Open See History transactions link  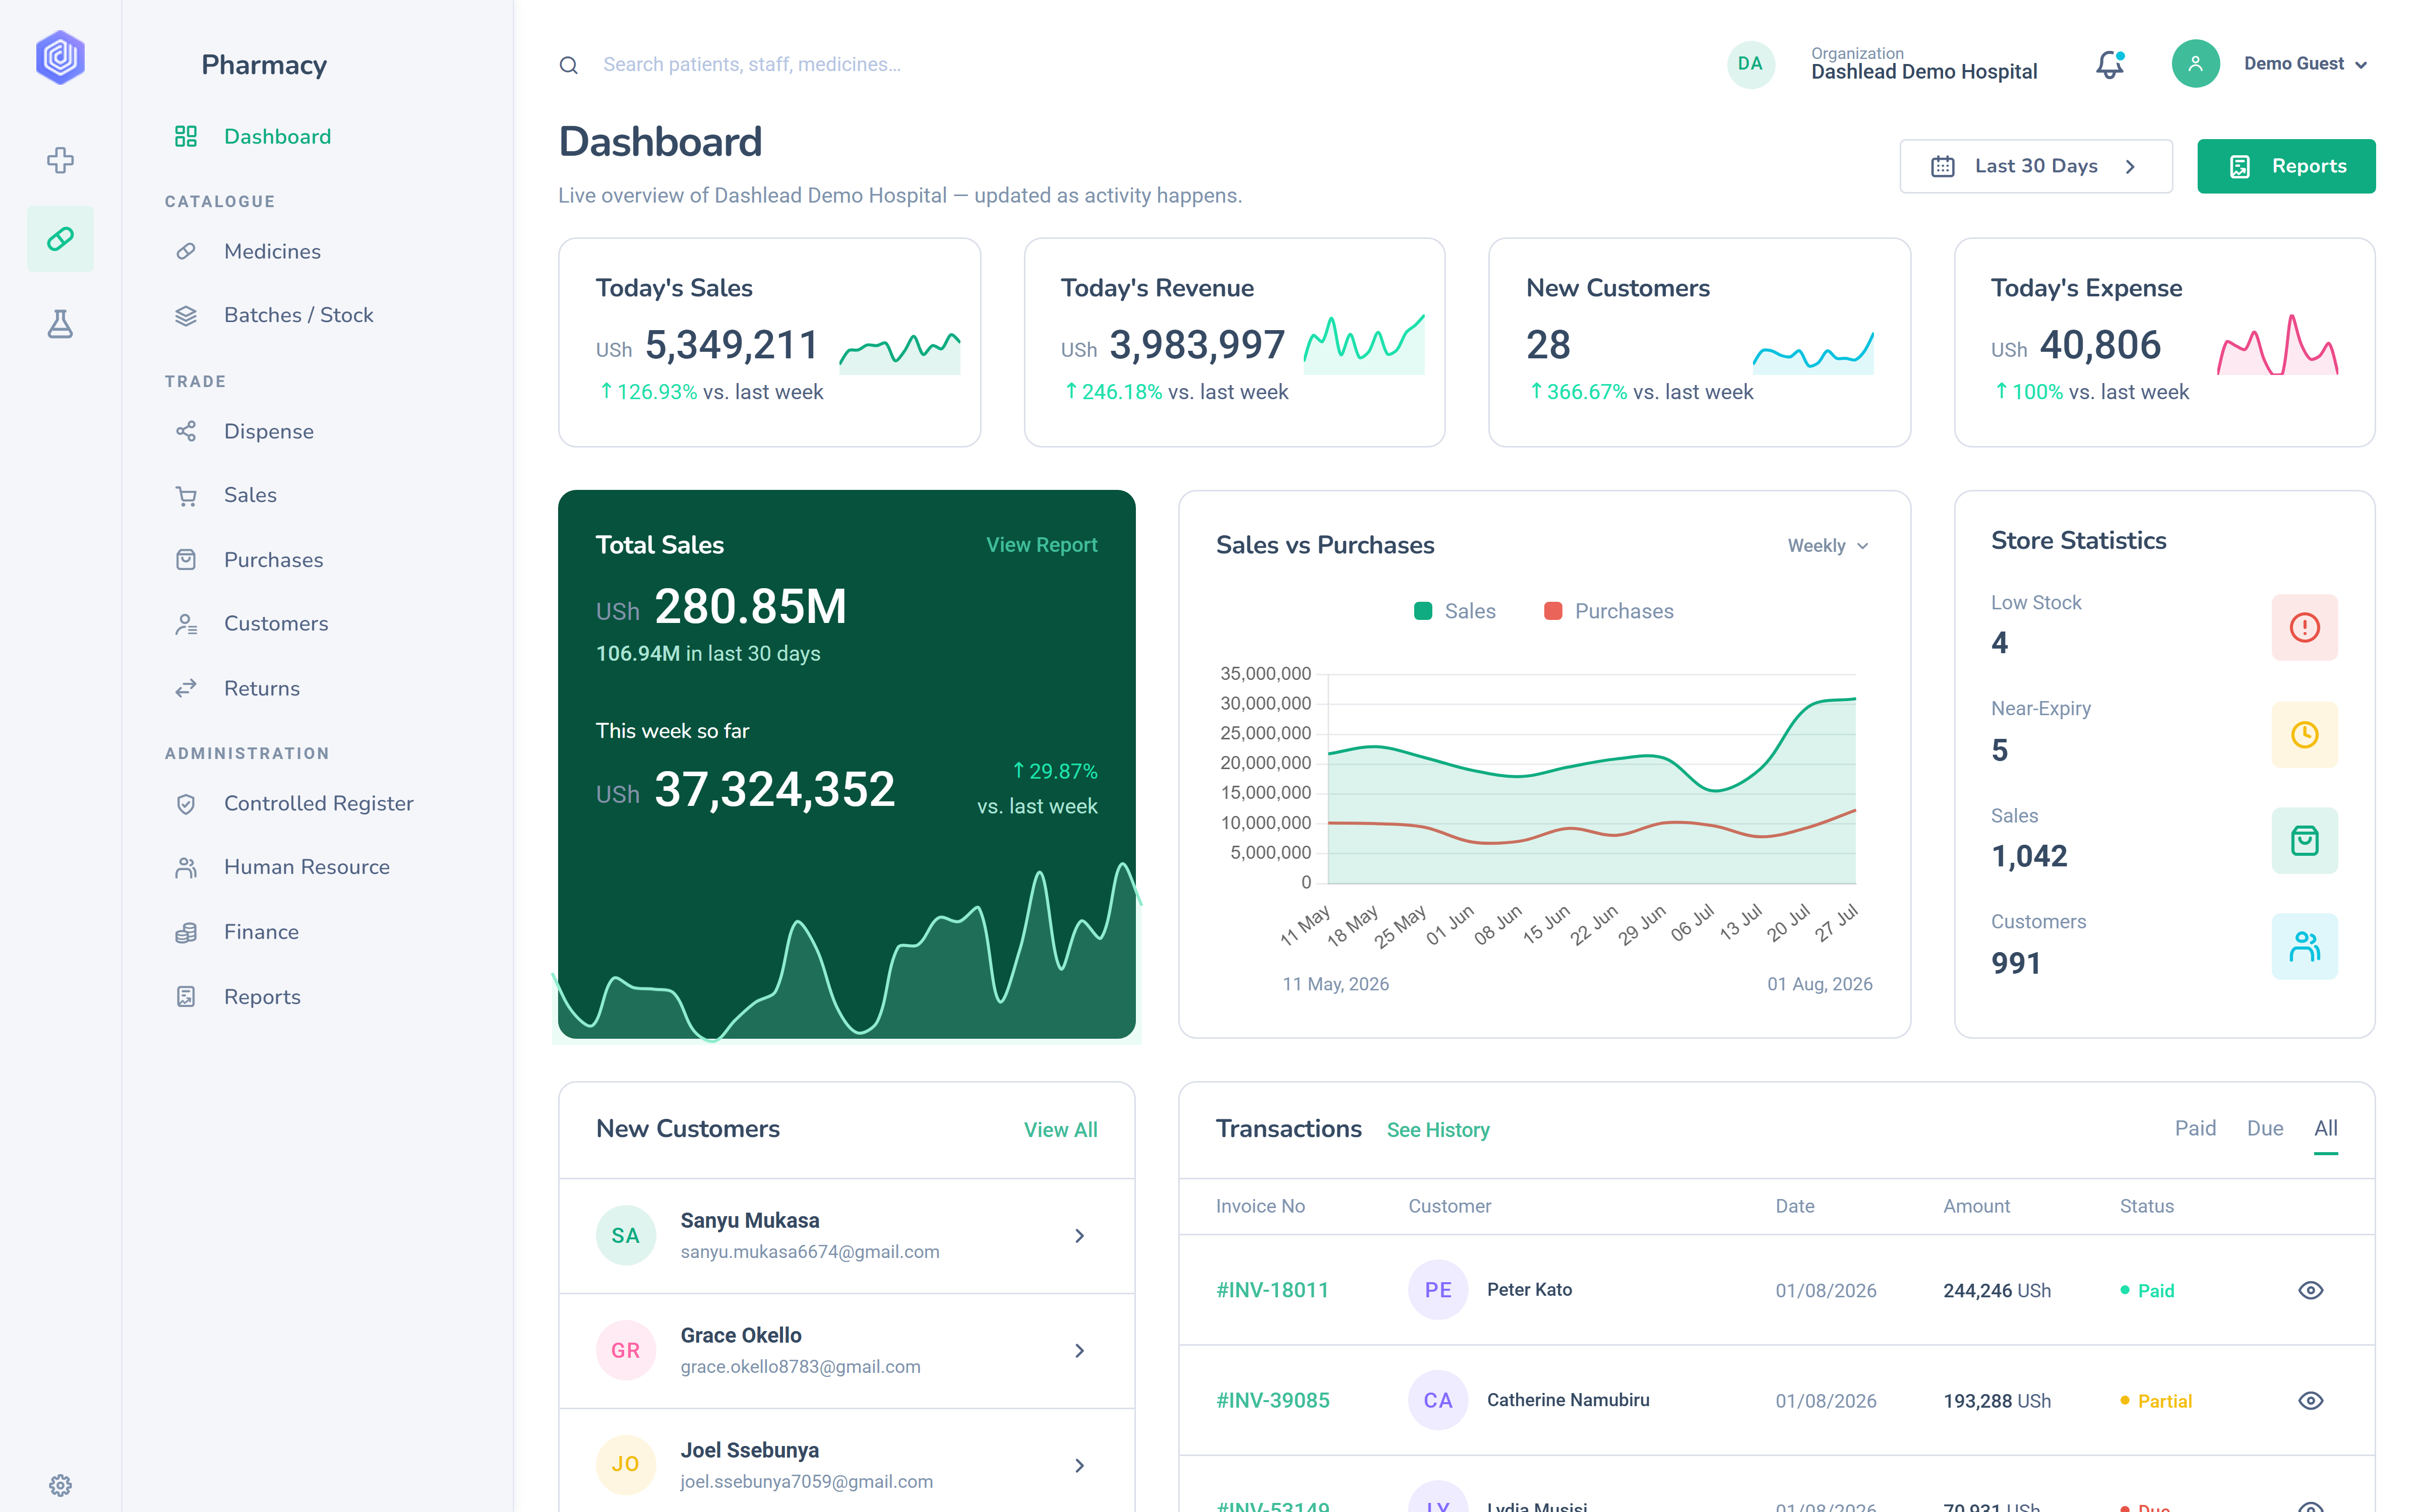[1438, 1130]
